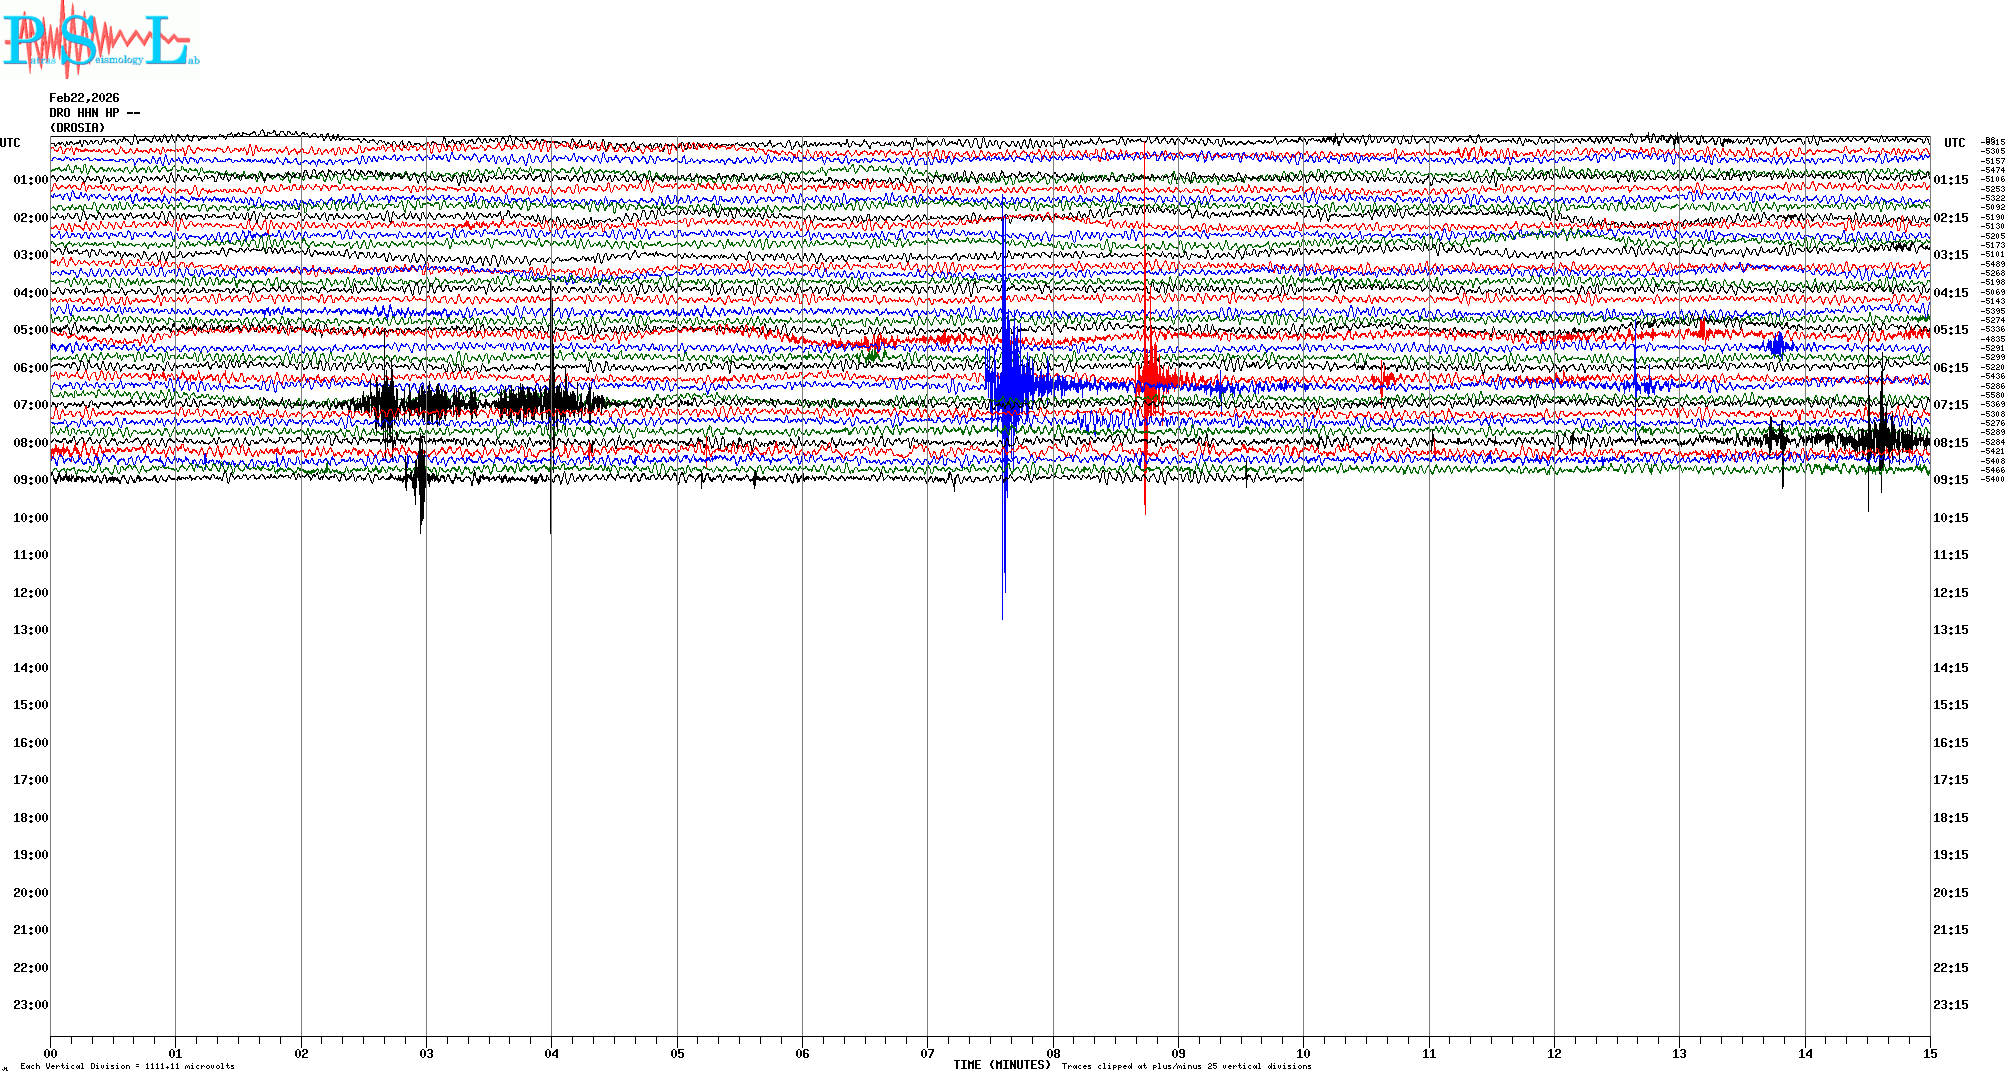Click the traces clipped footnote text

pos(1186,1066)
